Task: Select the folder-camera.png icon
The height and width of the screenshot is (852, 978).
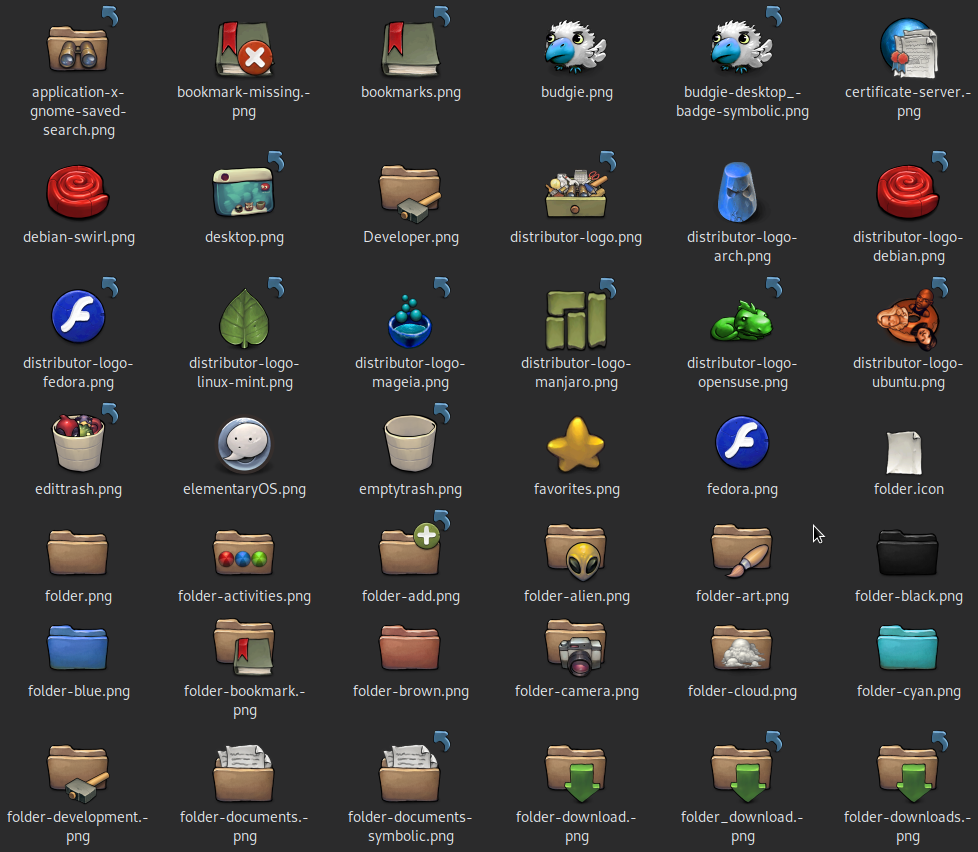Action: 576,647
